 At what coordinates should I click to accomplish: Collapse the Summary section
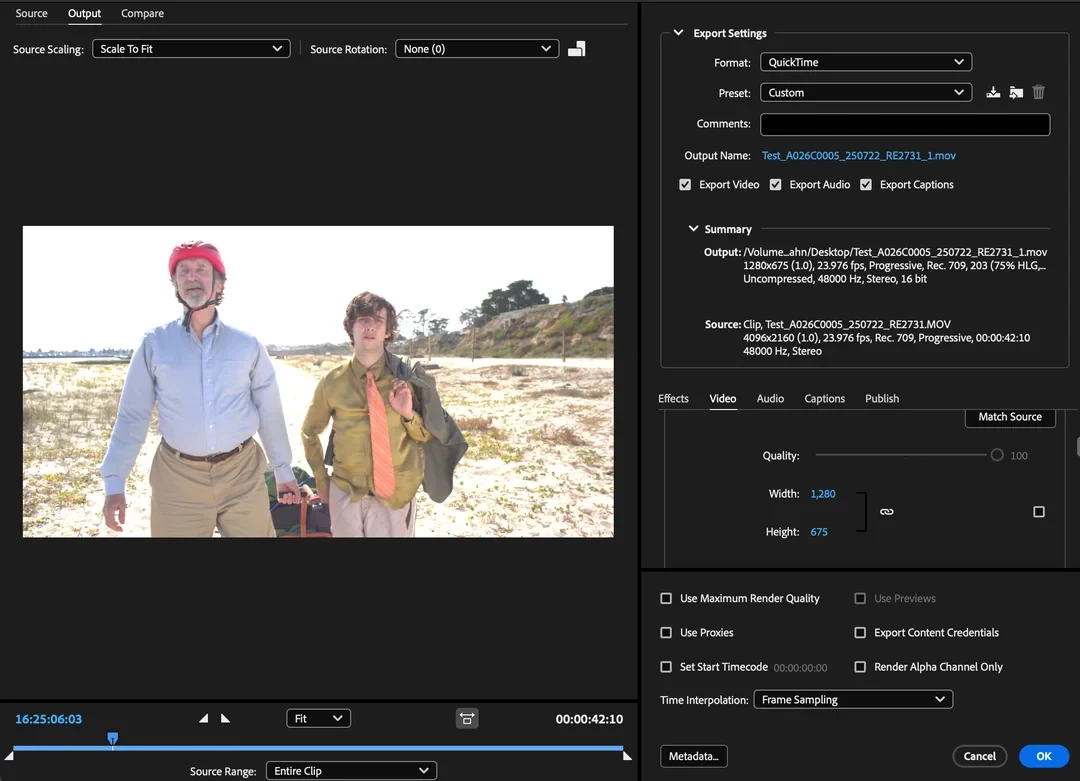click(693, 229)
